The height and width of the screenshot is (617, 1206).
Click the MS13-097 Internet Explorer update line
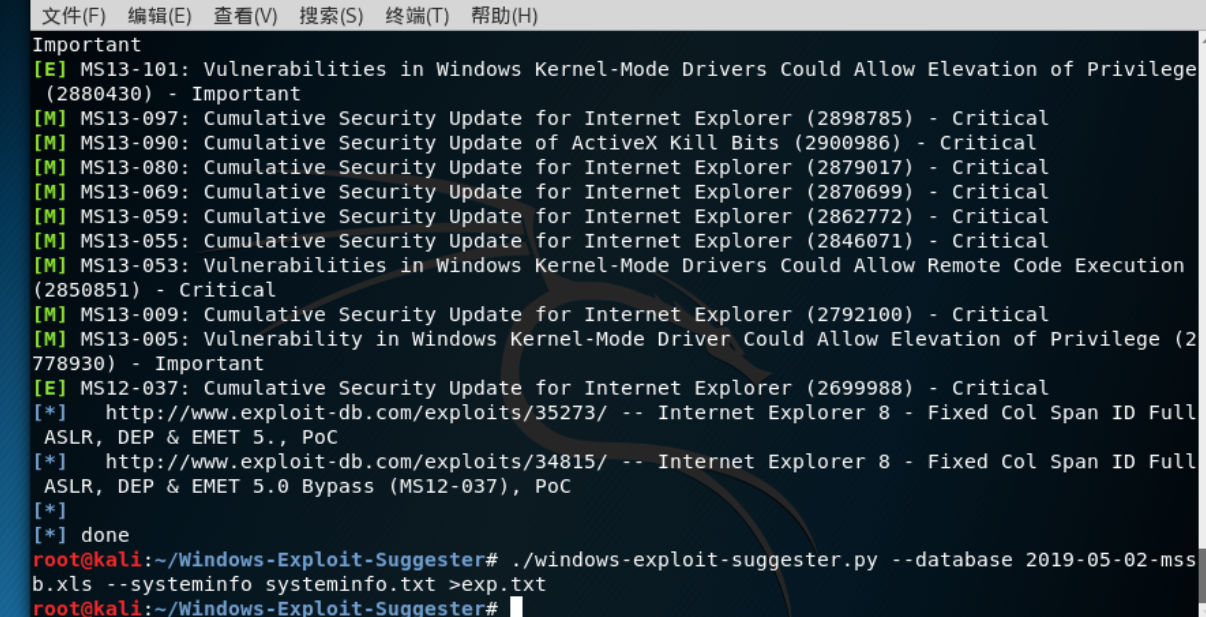tap(540, 118)
